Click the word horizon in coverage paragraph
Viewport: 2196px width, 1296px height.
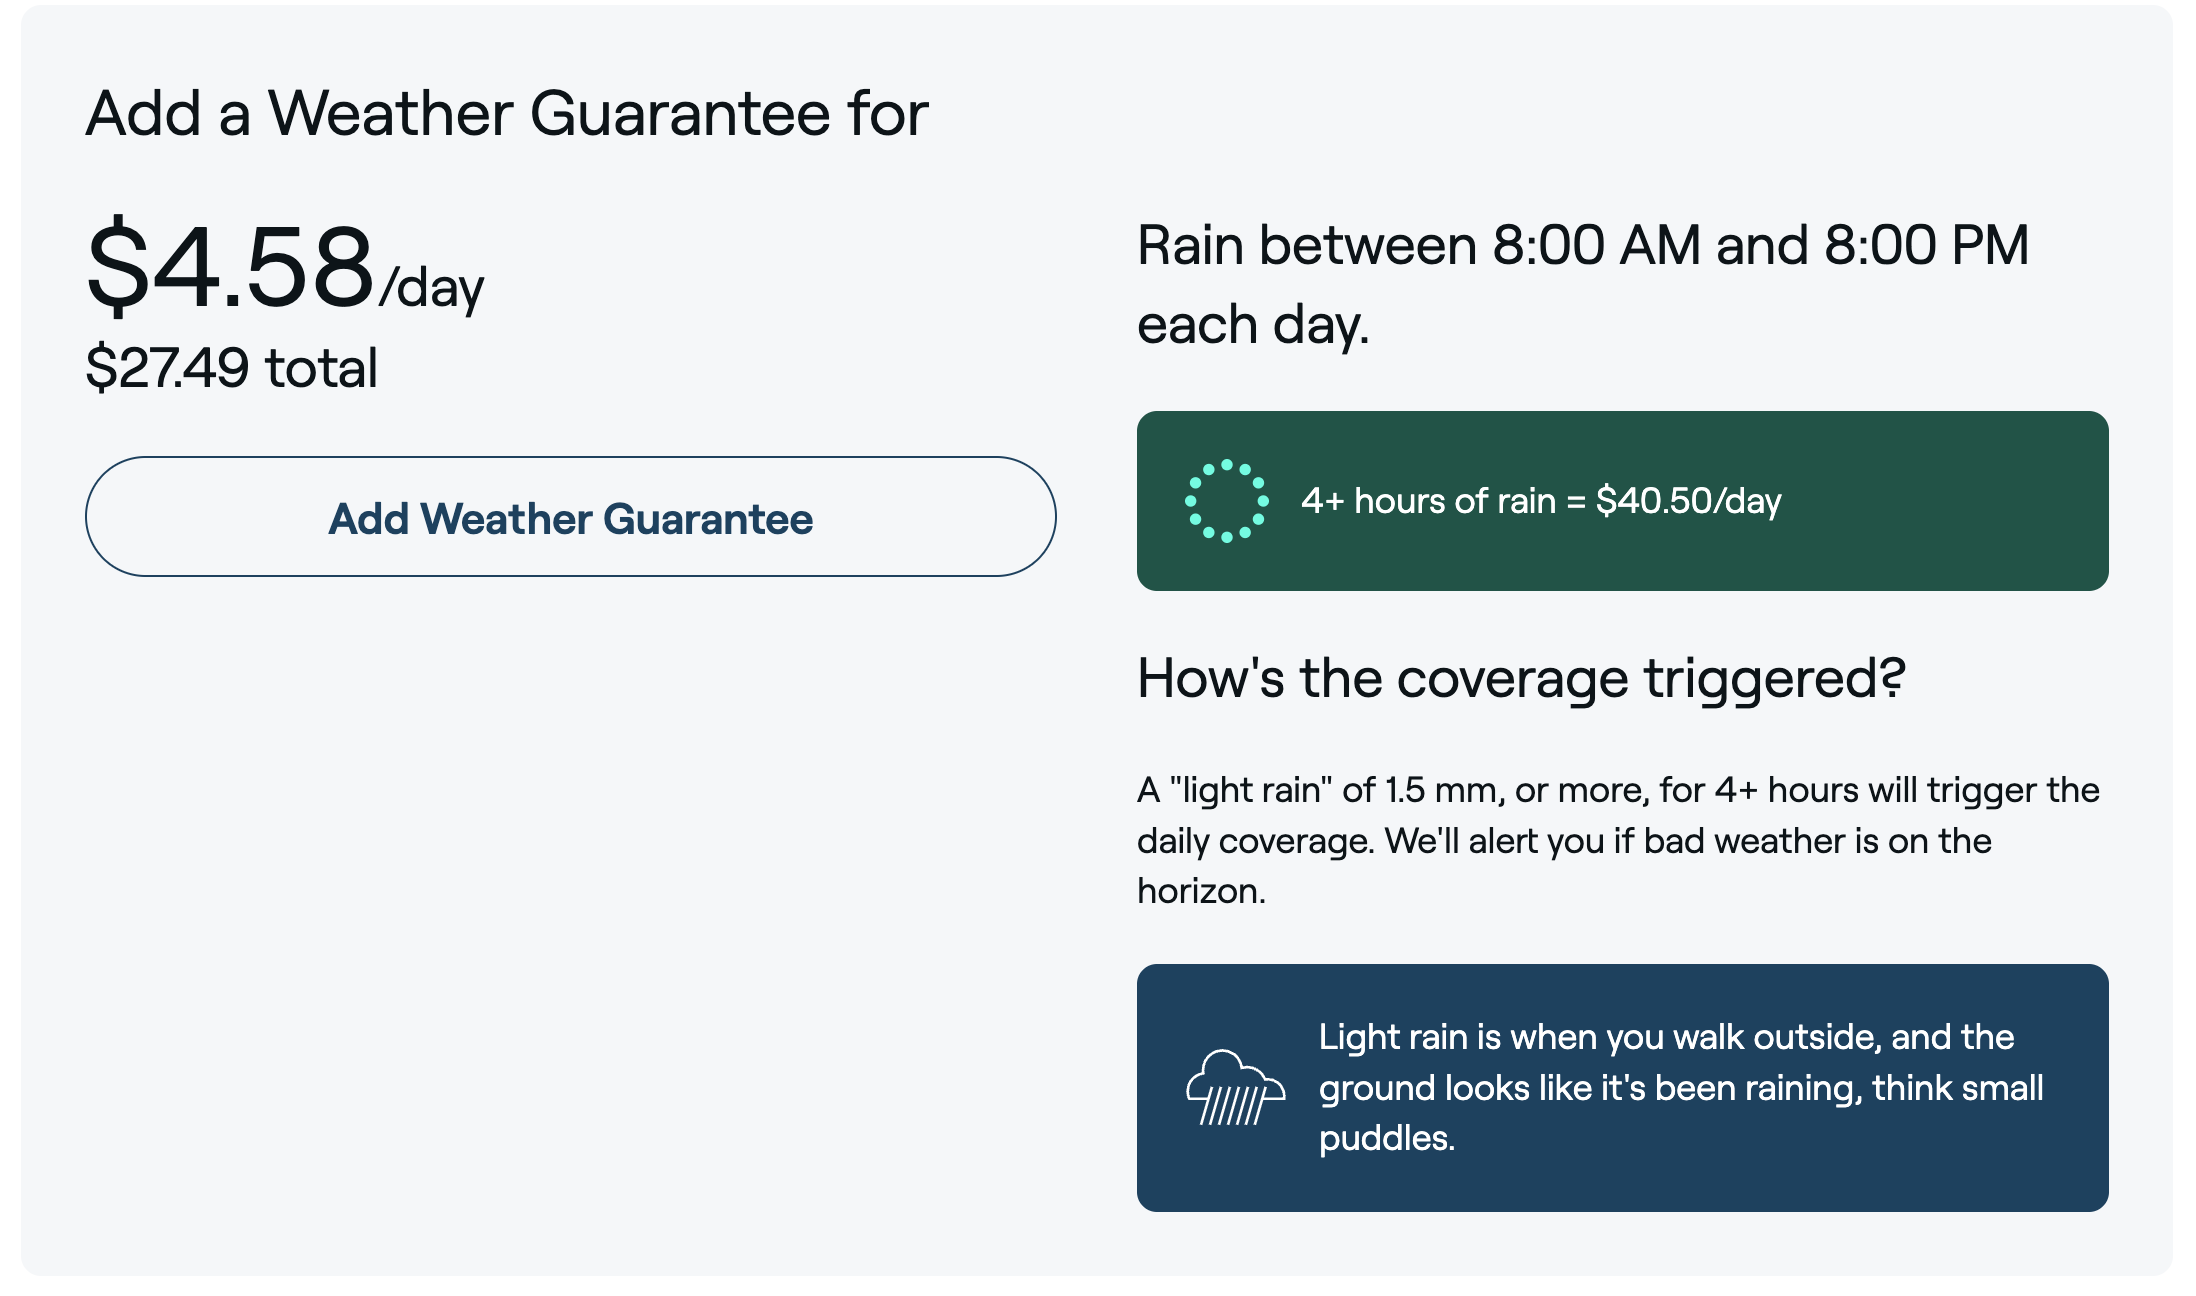coord(1201,891)
